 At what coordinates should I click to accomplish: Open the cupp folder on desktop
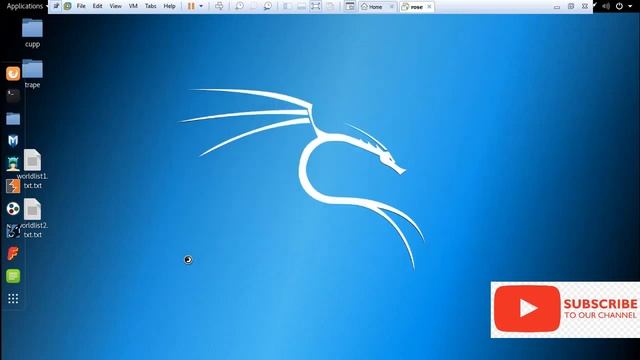[x=32, y=33]
